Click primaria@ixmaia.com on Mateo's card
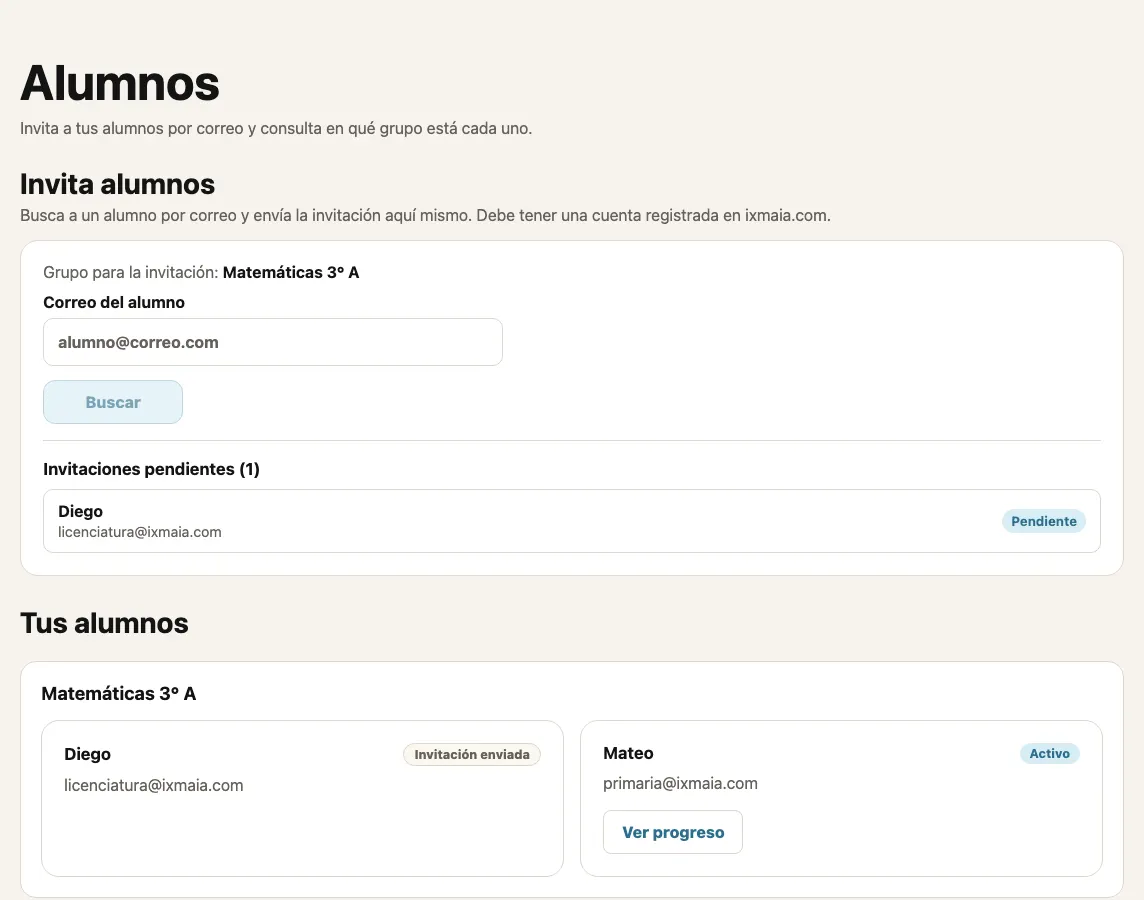 tap(680, 783)
